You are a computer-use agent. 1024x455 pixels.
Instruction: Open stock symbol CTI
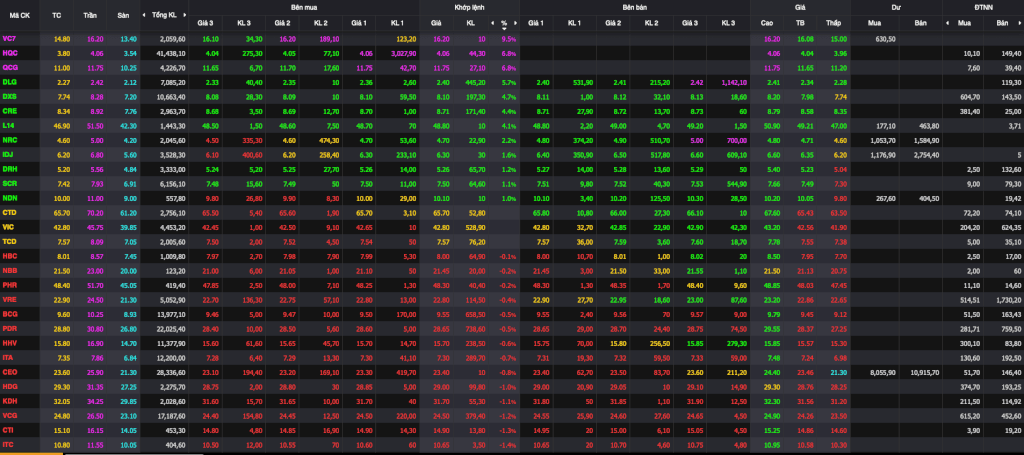8,430
